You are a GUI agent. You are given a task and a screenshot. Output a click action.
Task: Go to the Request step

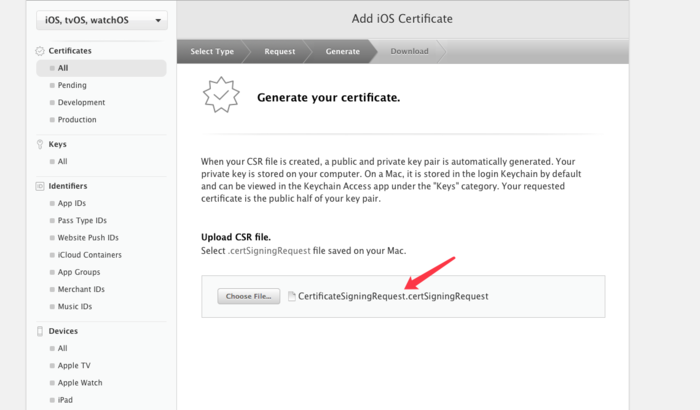tap(279, 51)
